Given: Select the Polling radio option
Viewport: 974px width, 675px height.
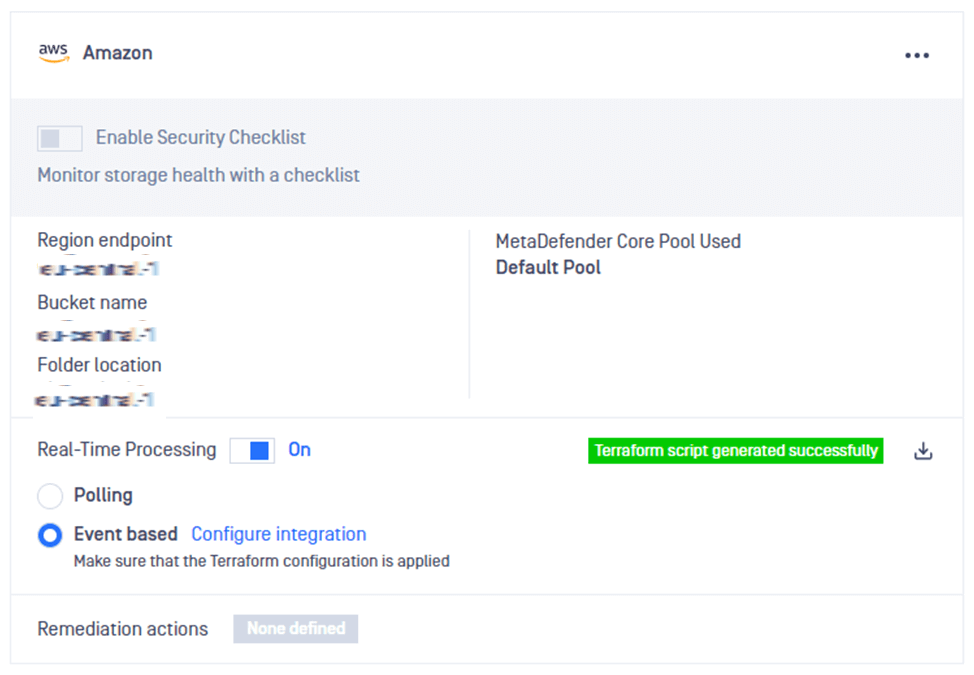Looking at the screenshot, I should coord(50,496).
